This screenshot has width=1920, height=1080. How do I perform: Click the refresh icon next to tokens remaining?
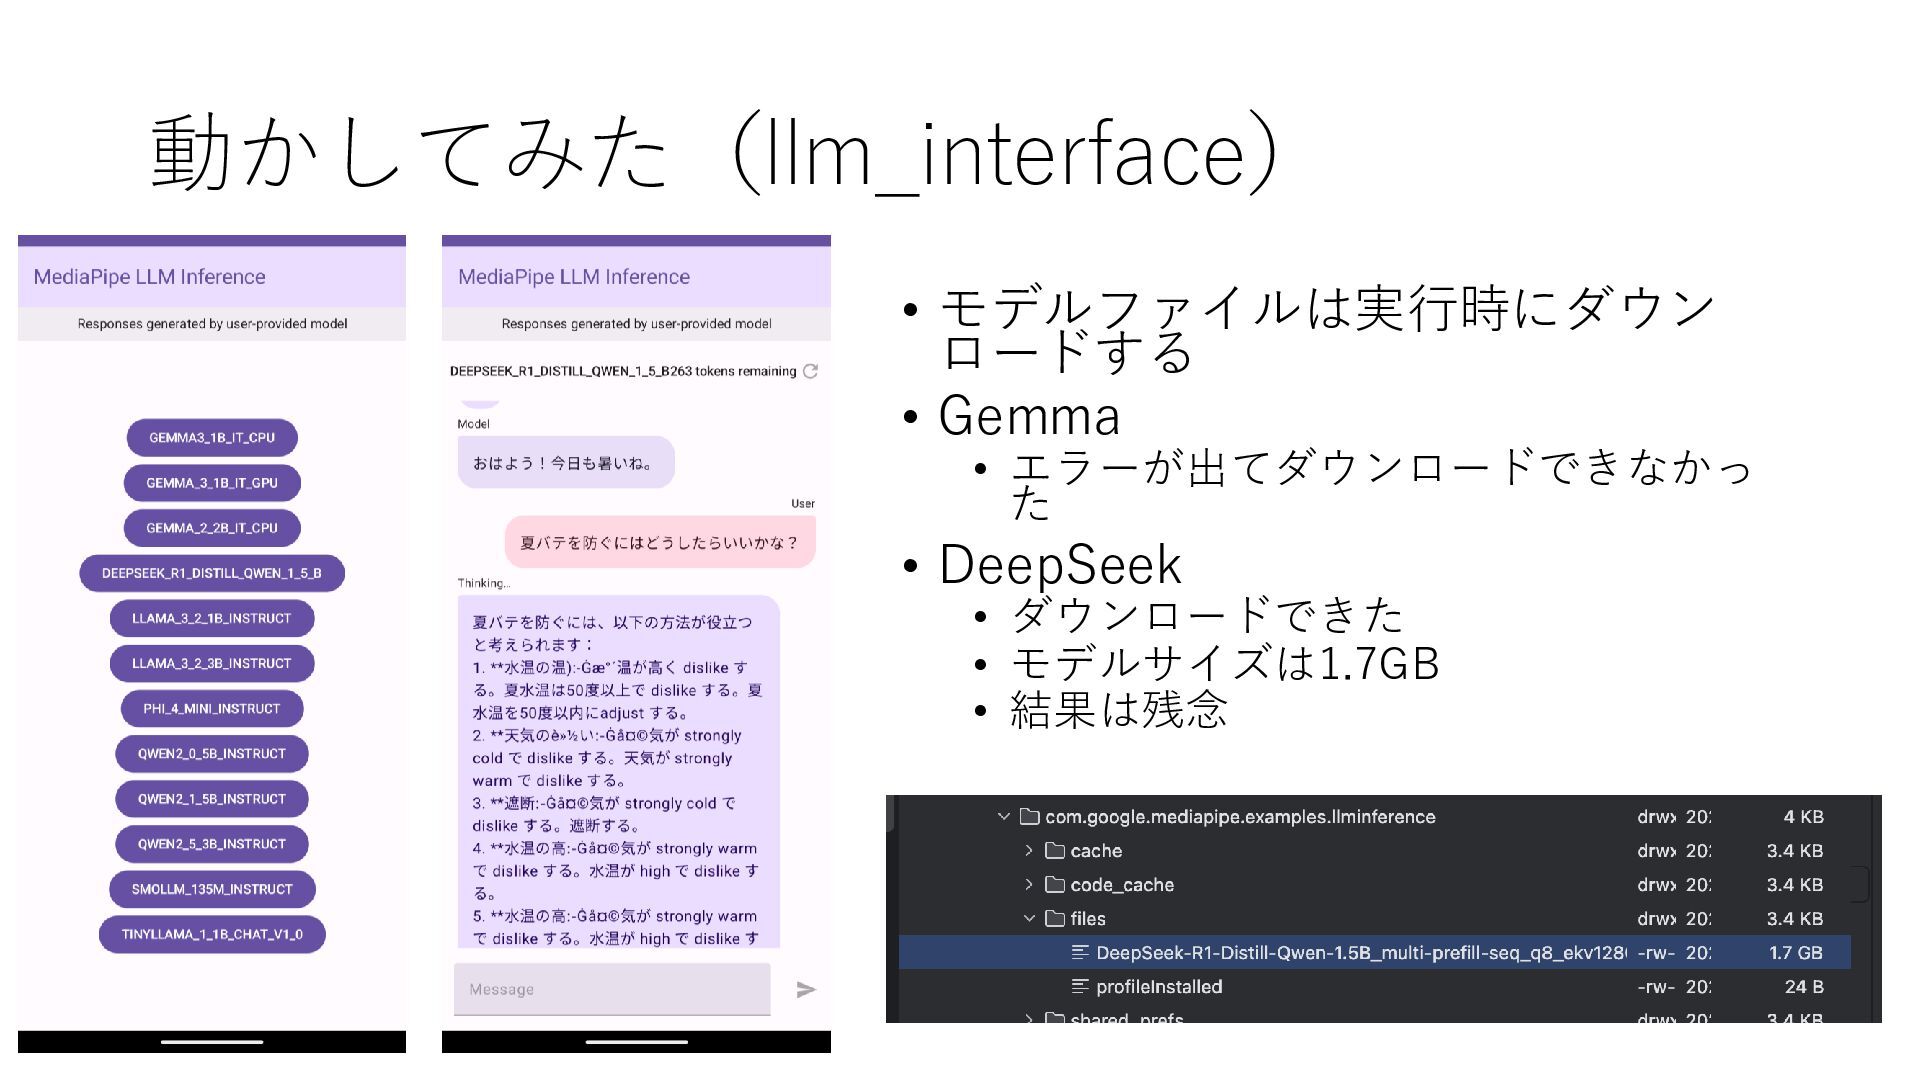(x=810, y=371)
